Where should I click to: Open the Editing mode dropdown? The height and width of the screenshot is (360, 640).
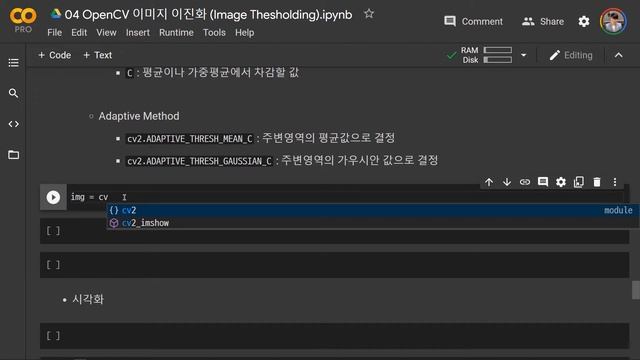pos(571,55)
